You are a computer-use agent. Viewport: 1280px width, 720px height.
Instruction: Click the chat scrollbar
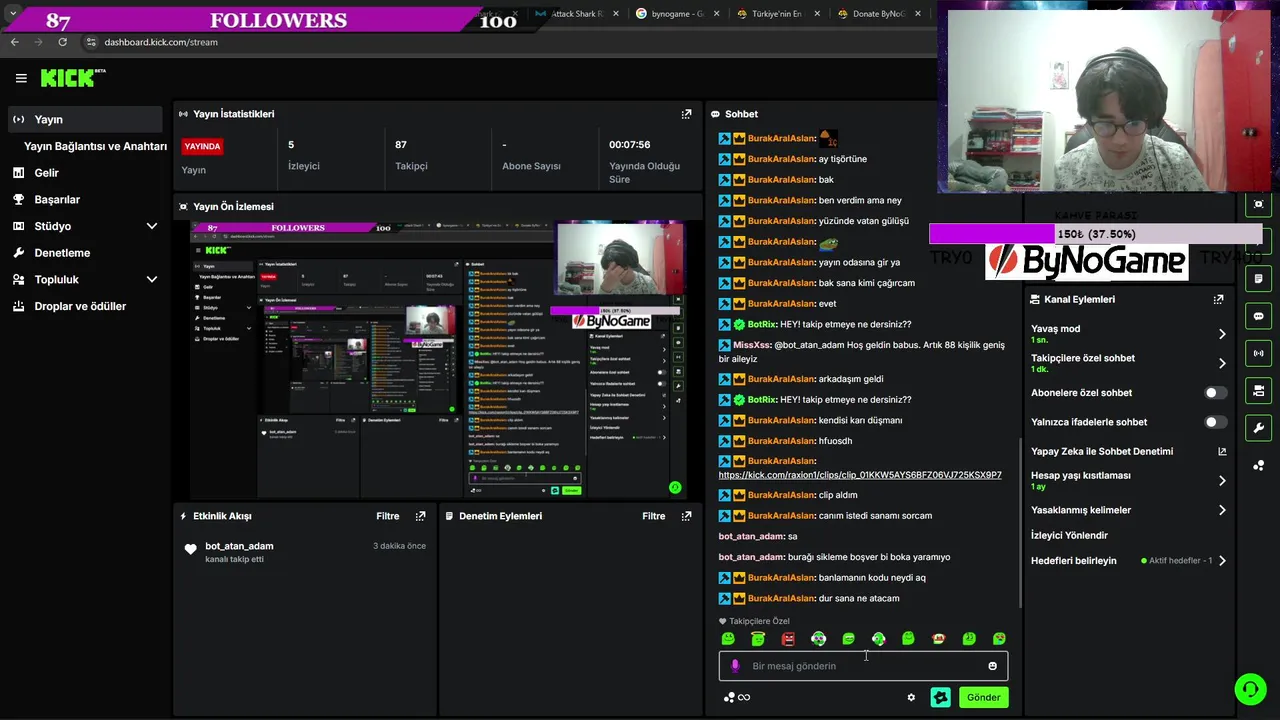tap(1019, 522)
